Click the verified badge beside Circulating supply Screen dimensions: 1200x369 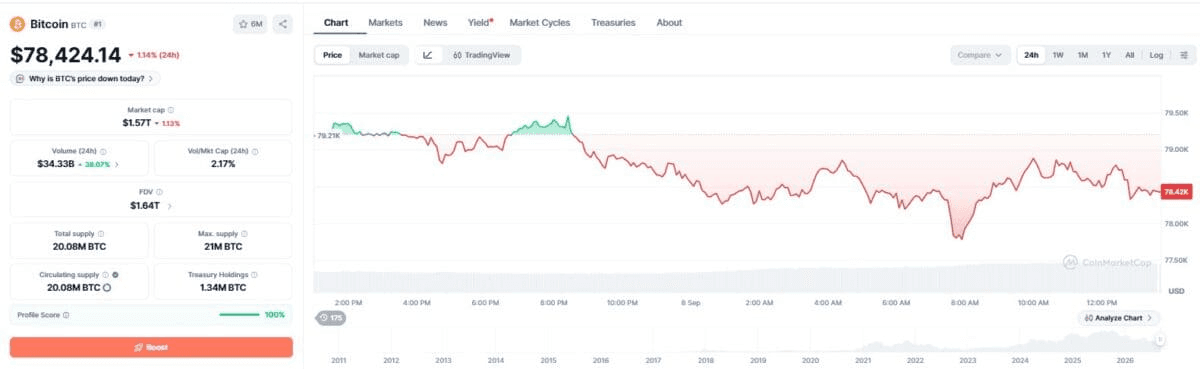[116, 275]
